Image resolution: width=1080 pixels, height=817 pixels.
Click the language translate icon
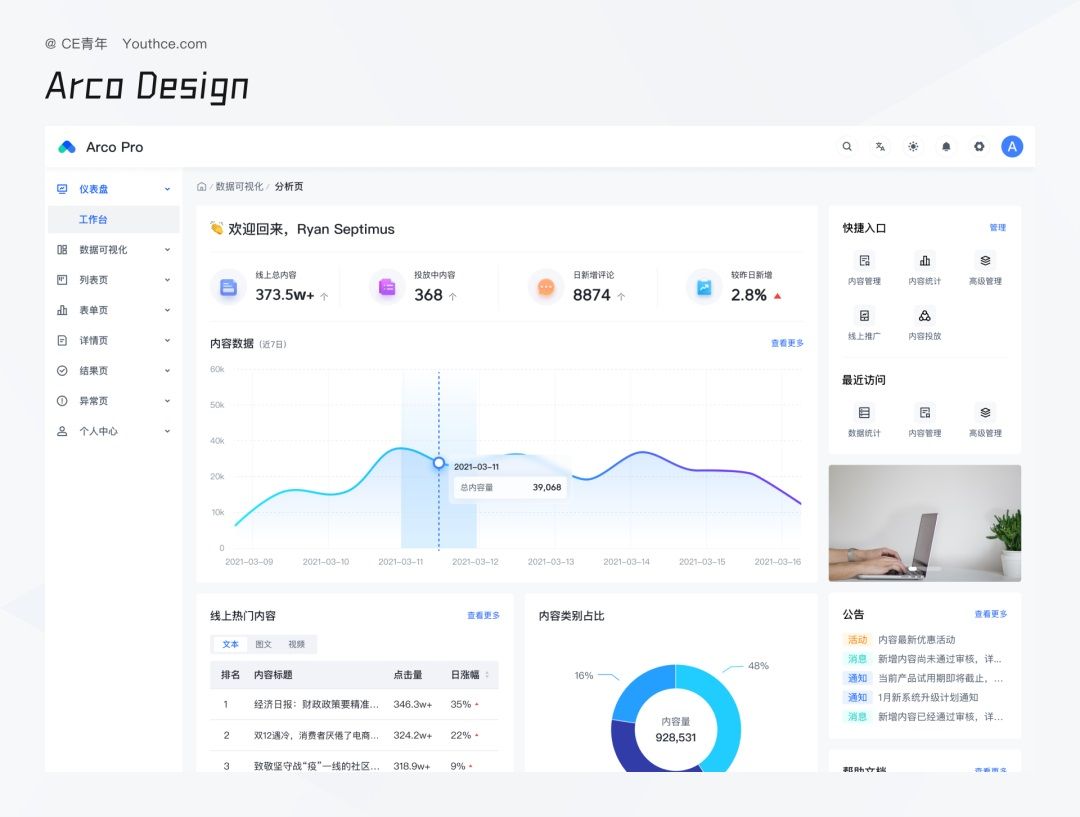click(x=880, y=147)
